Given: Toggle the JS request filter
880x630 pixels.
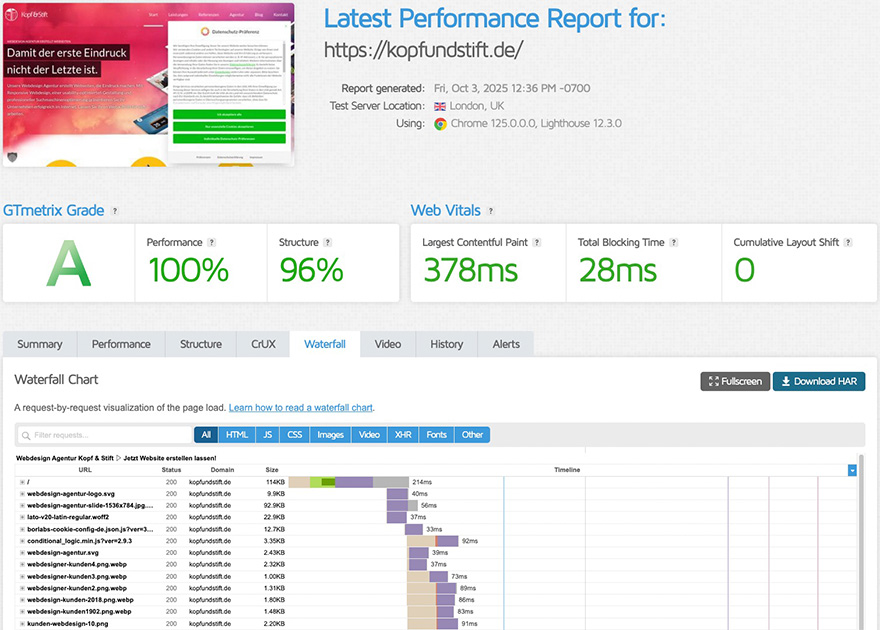Looking at the screenshot, I should [267, 435].
